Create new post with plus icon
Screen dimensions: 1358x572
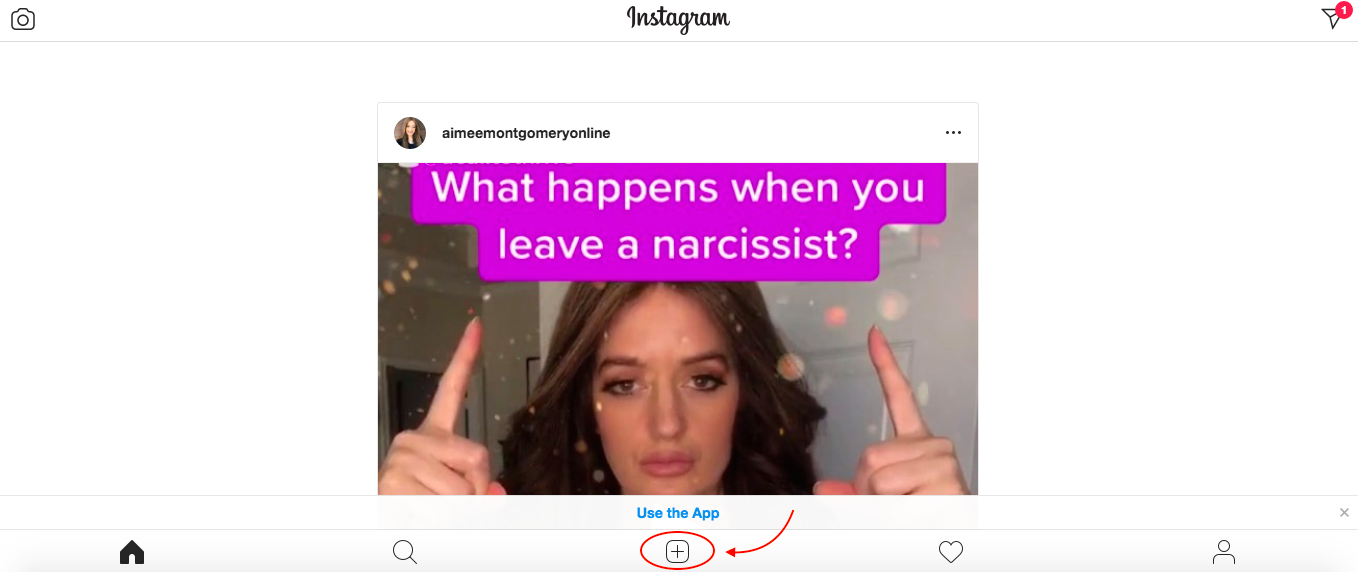[x=678, y=552]
